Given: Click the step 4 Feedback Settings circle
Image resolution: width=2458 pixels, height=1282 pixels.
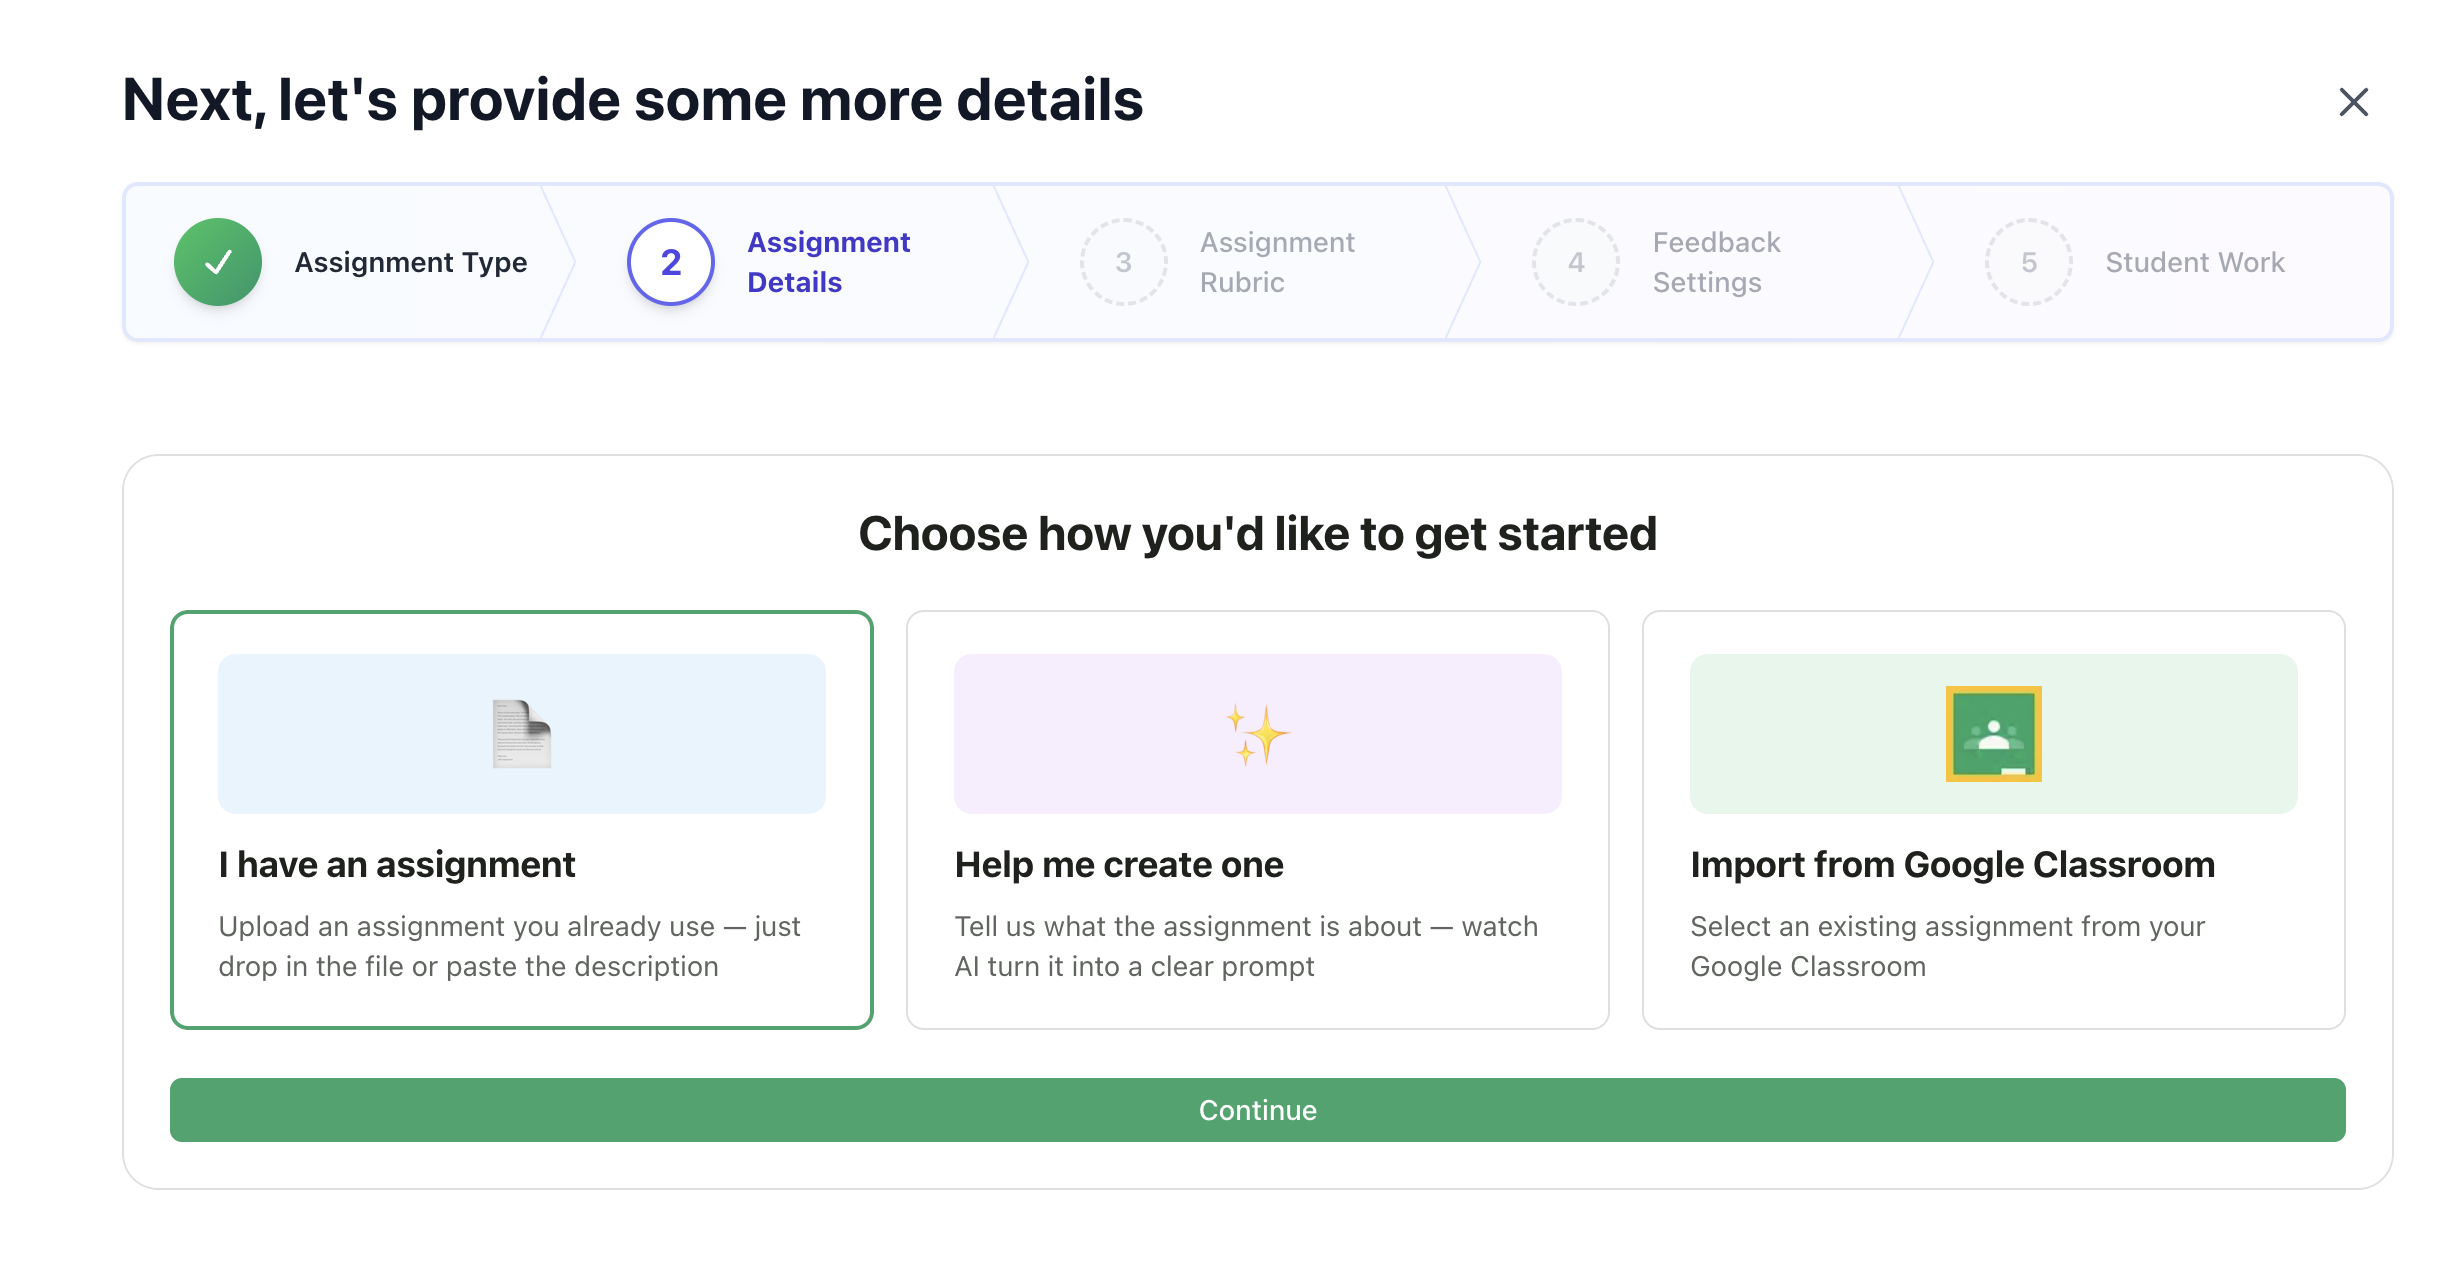Looking at the screenshot, I should pyautogui.click(x=1575, y=261).
